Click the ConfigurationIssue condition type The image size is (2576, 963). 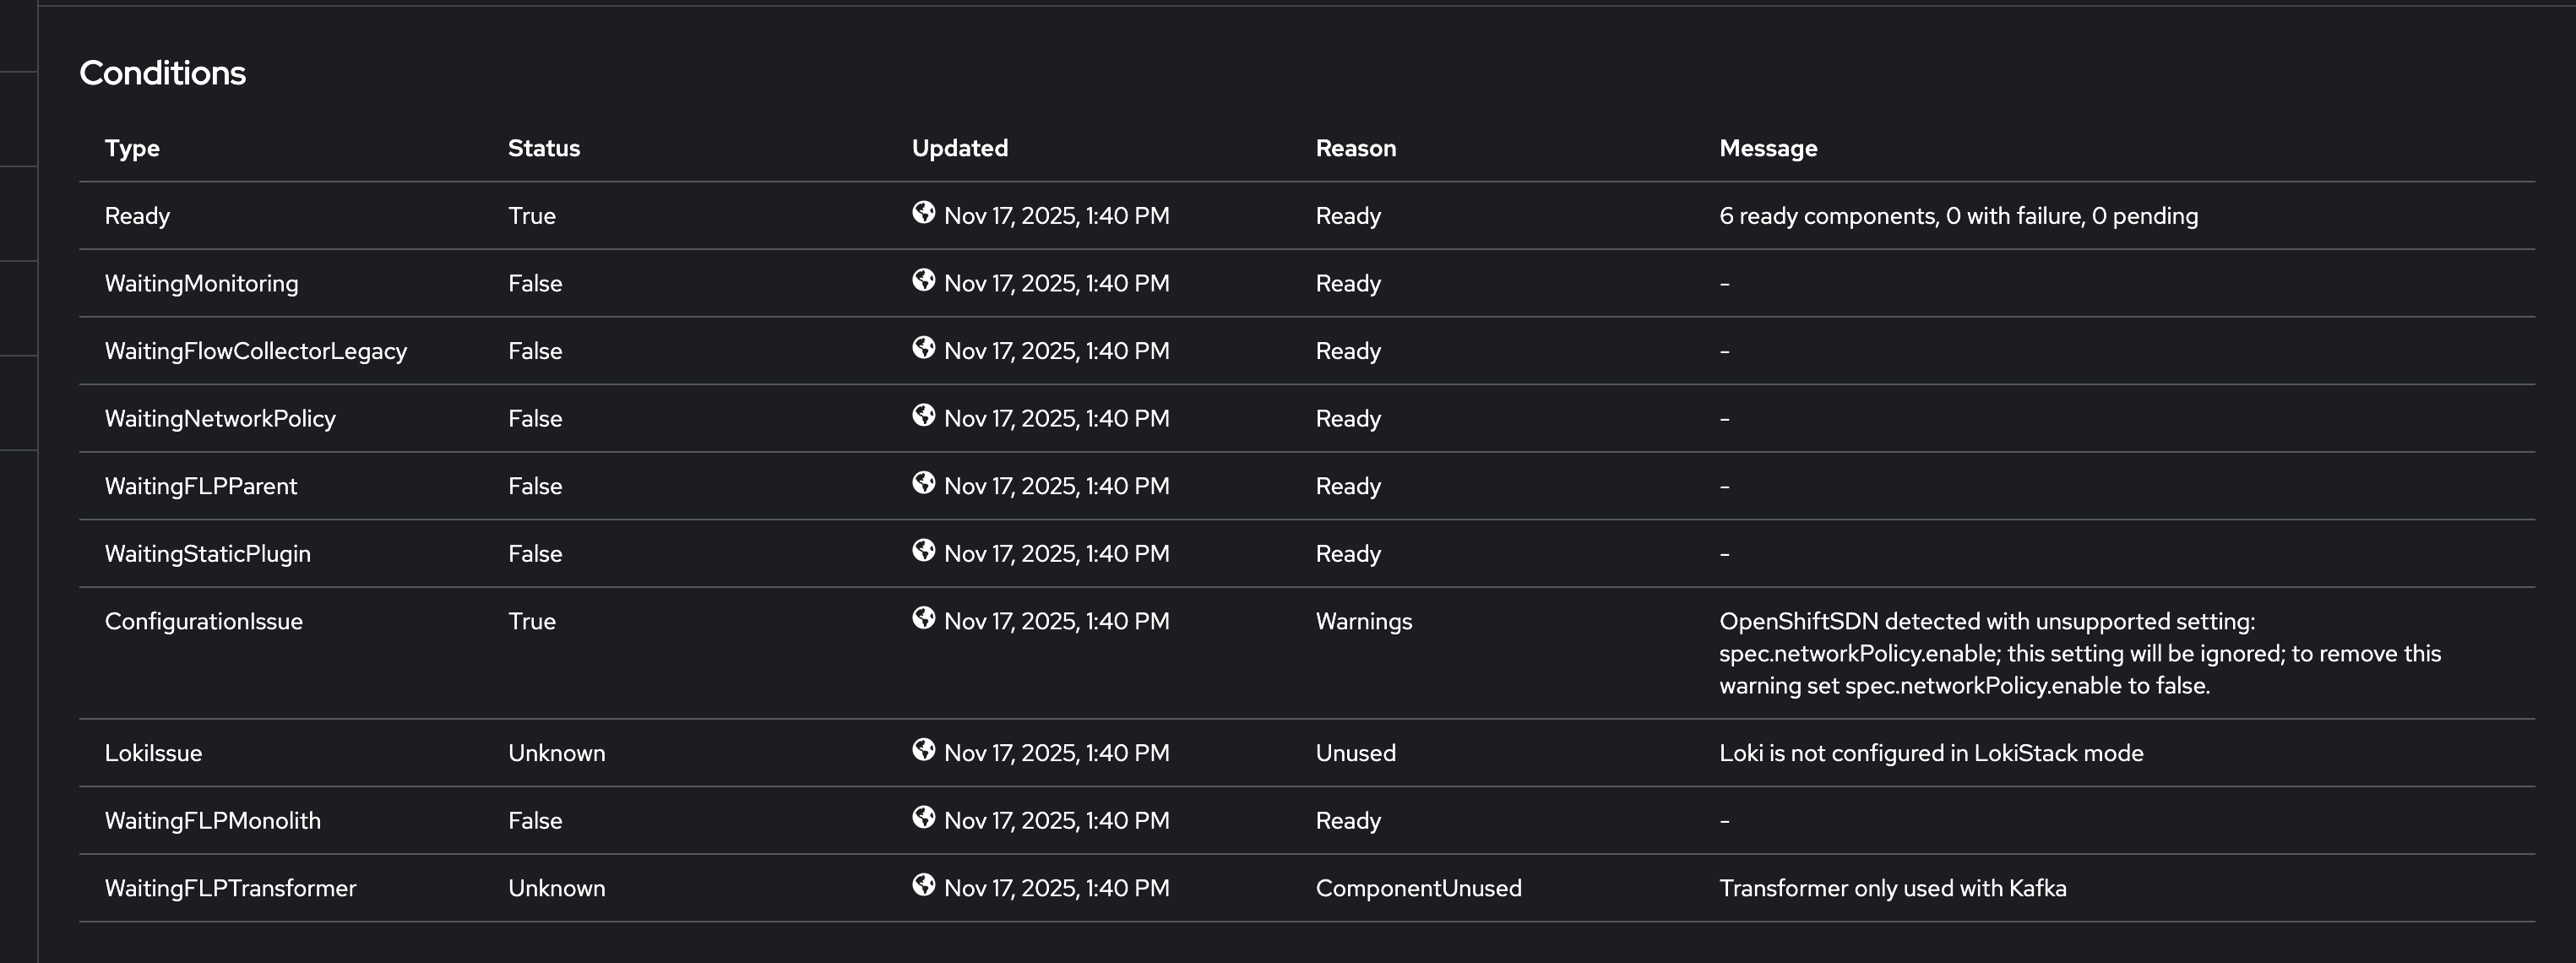203,621
